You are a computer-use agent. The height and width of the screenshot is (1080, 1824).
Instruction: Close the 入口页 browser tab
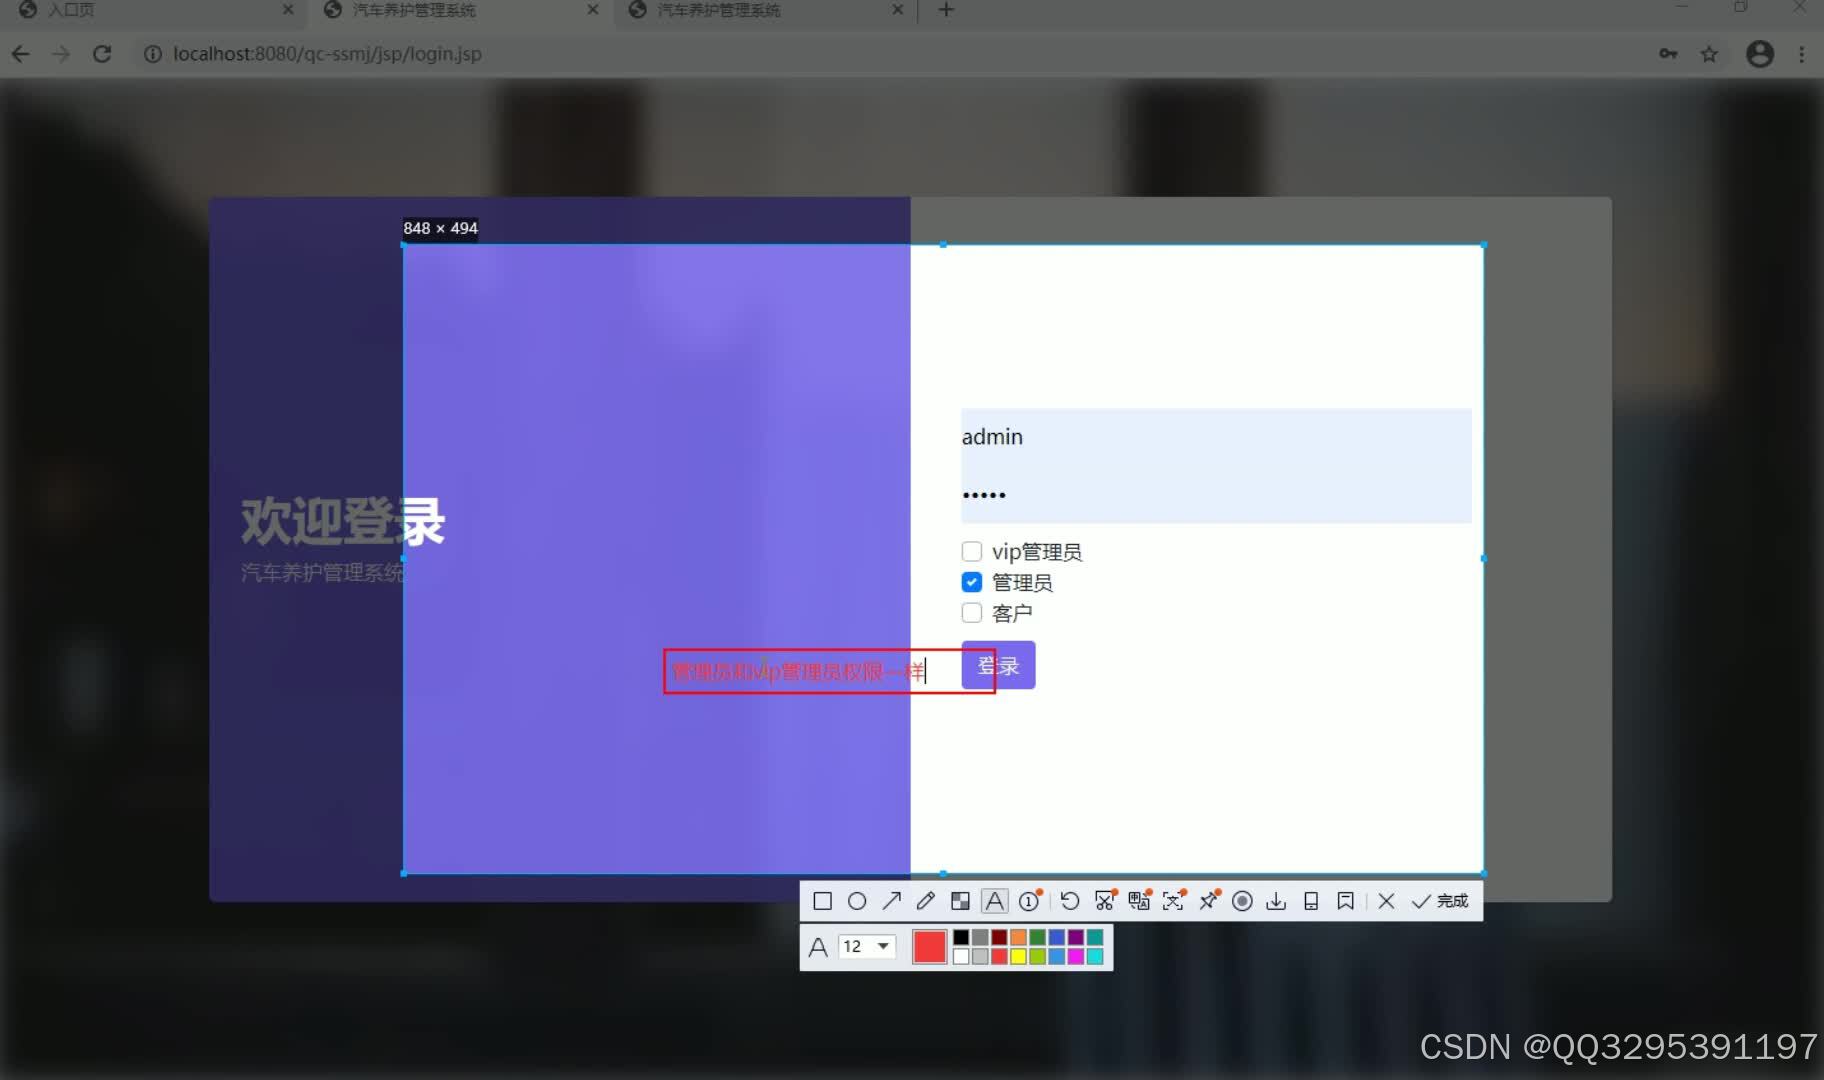(x=288, y=10)
